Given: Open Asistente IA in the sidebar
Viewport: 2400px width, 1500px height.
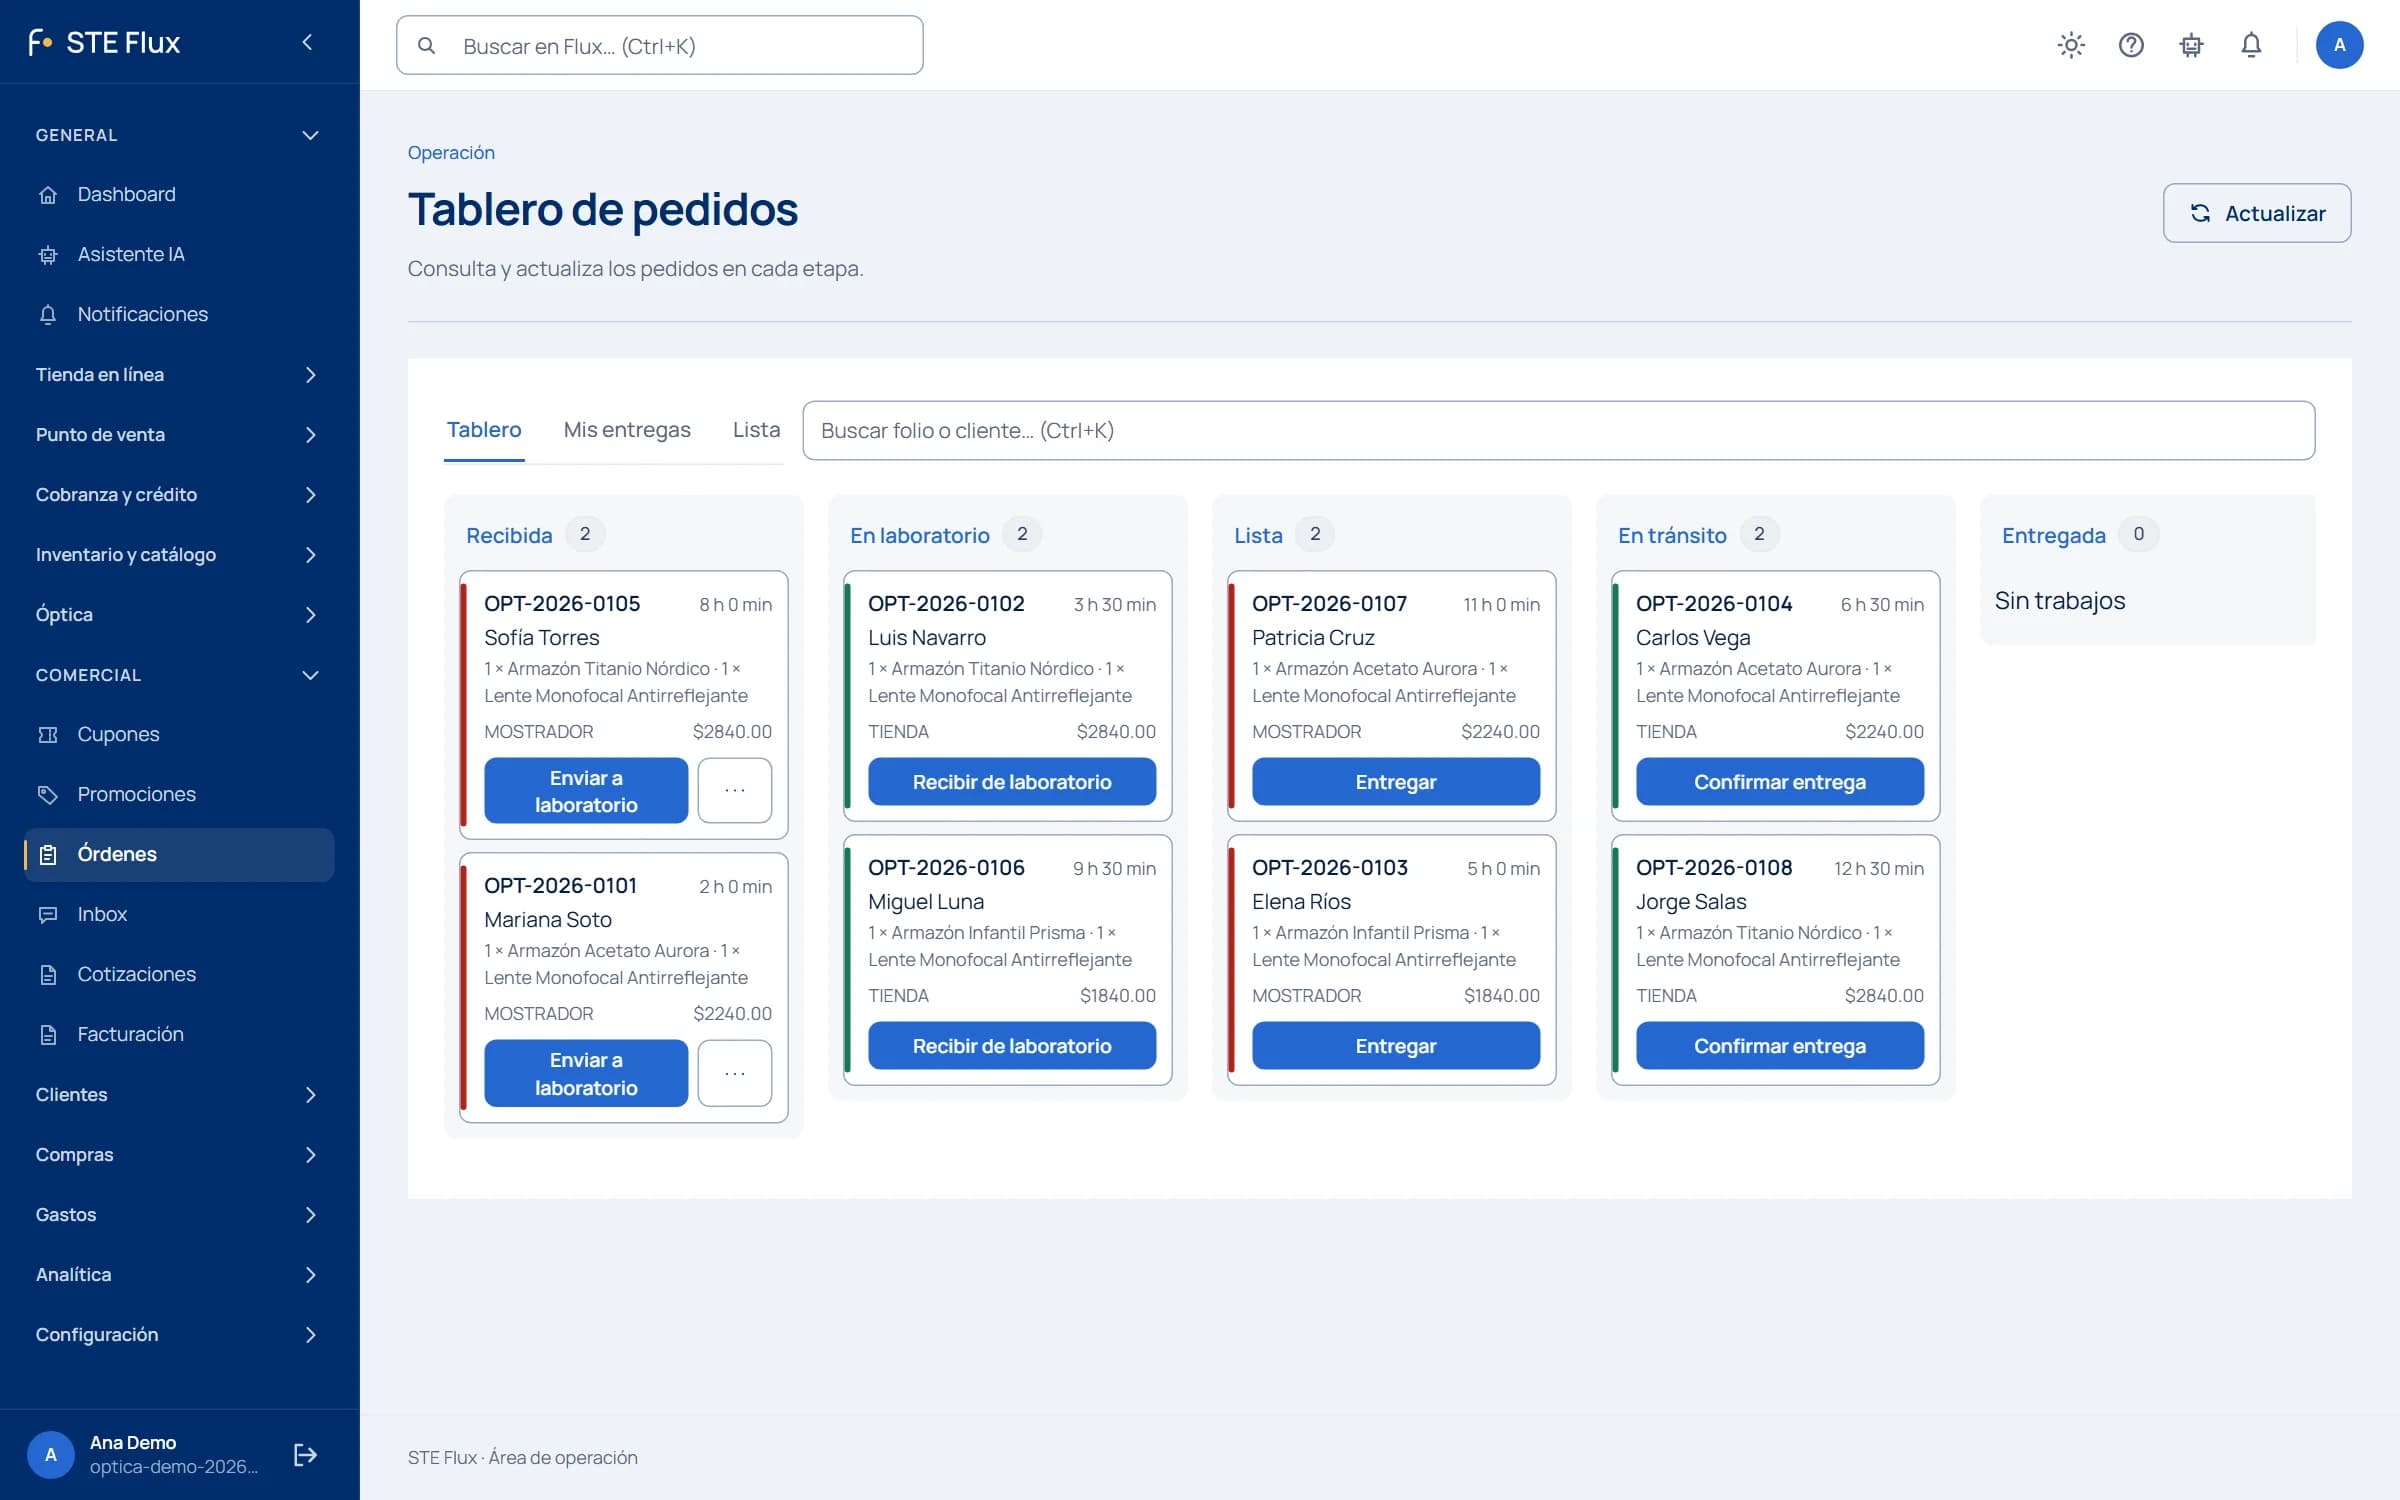Looking at the screenshot, I should pos(179,254).
